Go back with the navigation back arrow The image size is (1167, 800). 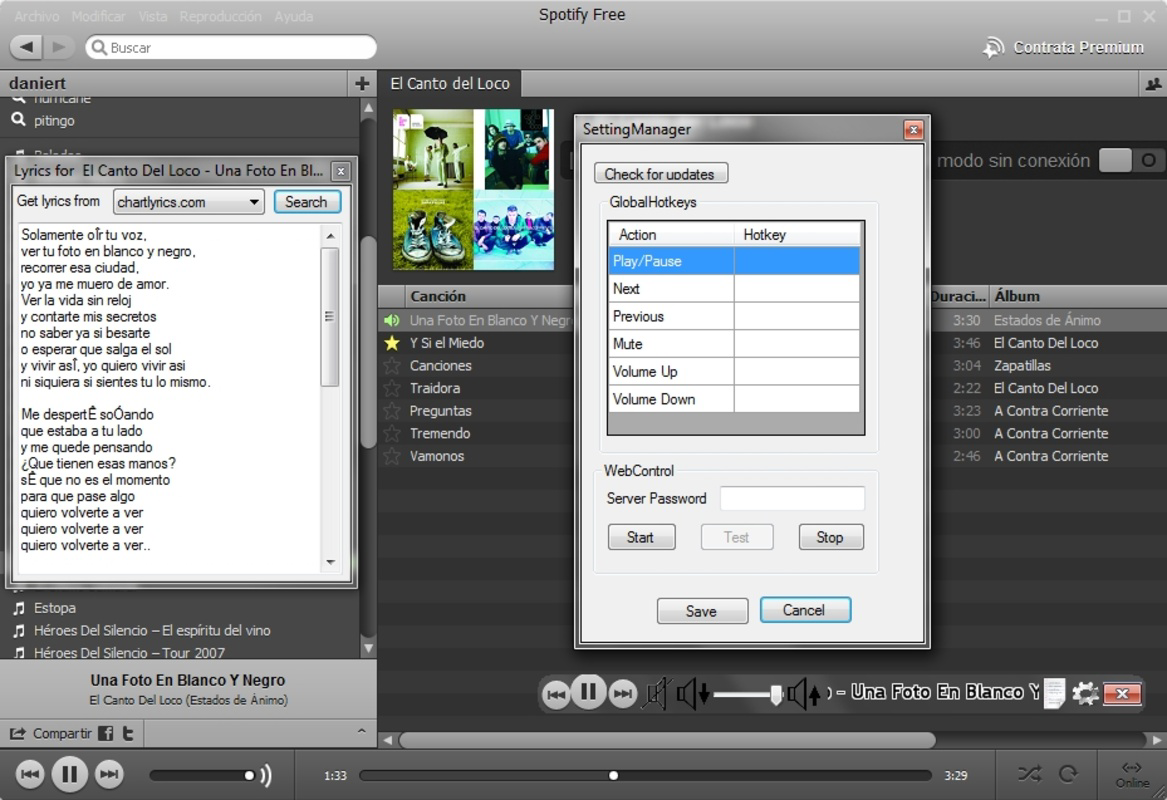pos(26,47)
